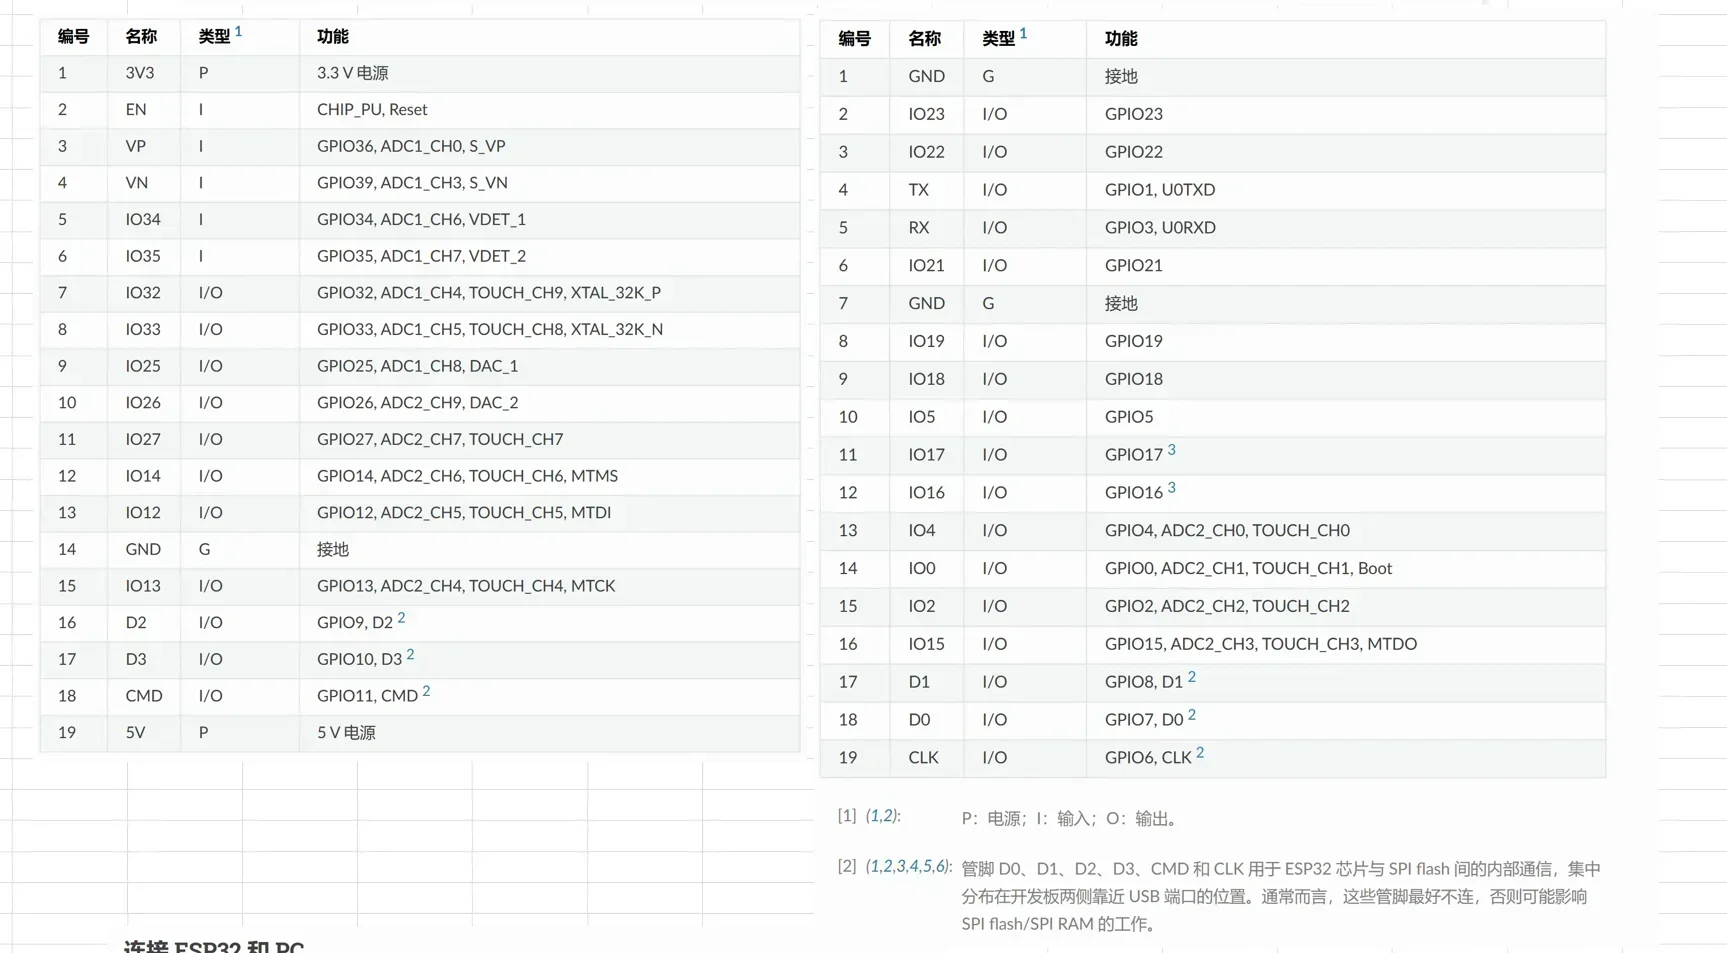Select the GPIO1, U0TXD cell
This screenshot has height=953, width=1727.
1159,190
